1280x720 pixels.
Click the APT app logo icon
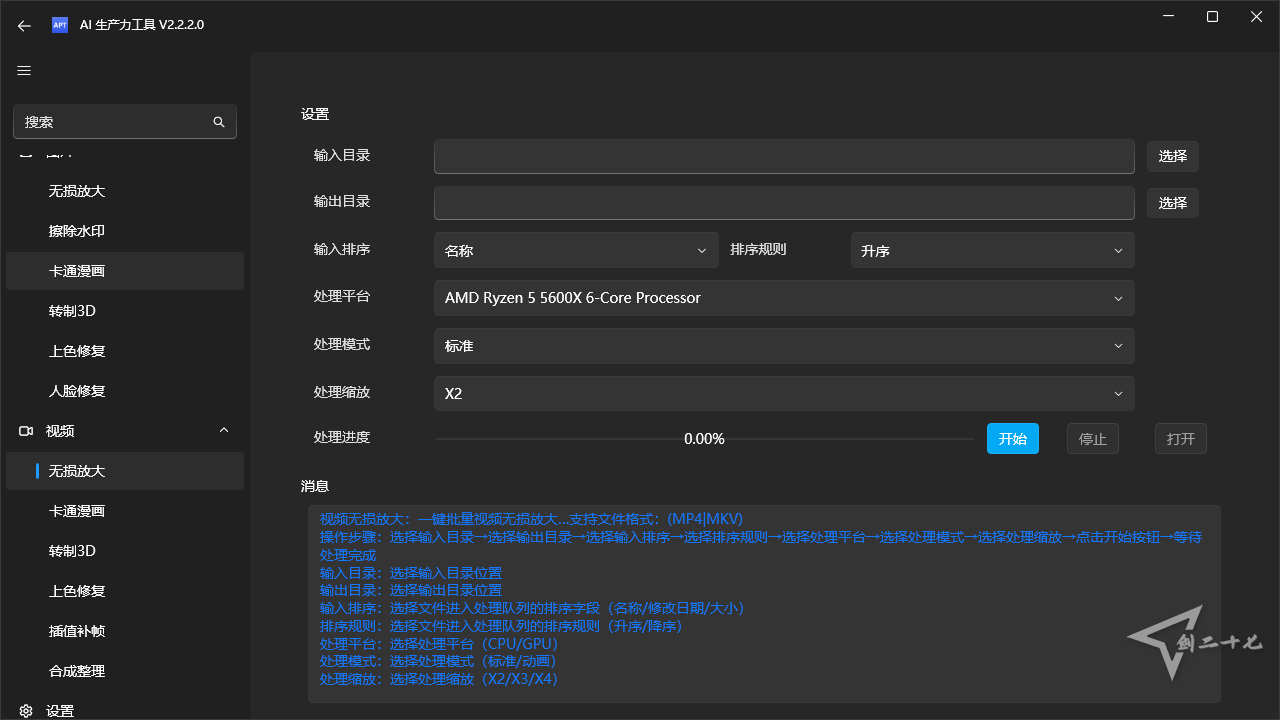click(x=60, y=25)
